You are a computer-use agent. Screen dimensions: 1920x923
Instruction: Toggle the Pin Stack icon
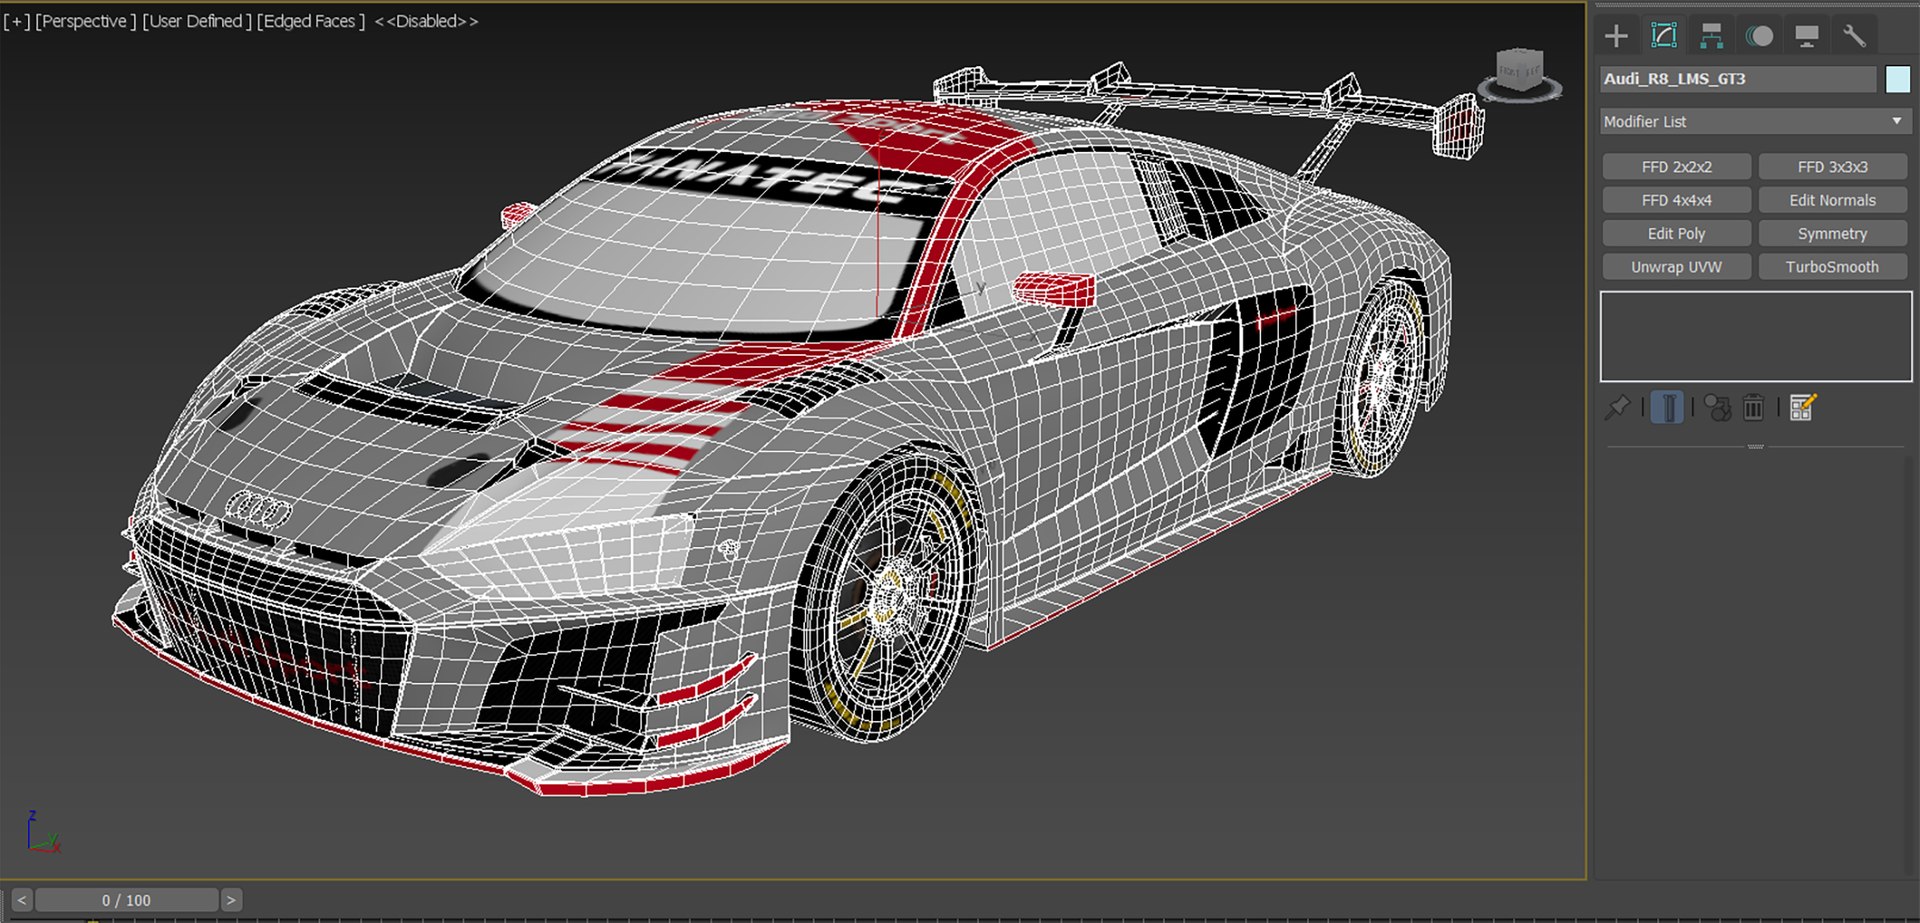1617,407
